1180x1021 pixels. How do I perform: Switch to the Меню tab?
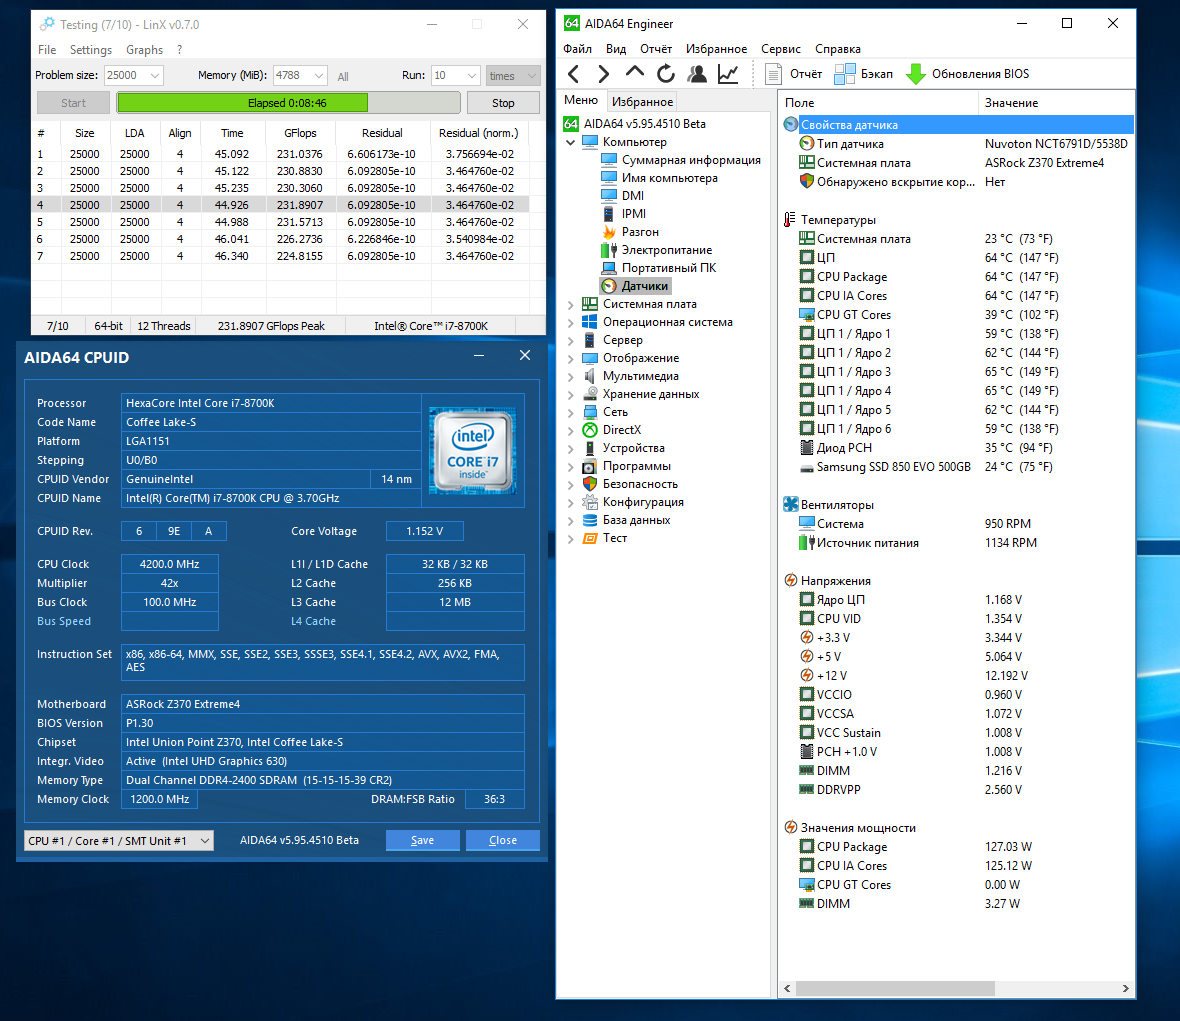581,100
